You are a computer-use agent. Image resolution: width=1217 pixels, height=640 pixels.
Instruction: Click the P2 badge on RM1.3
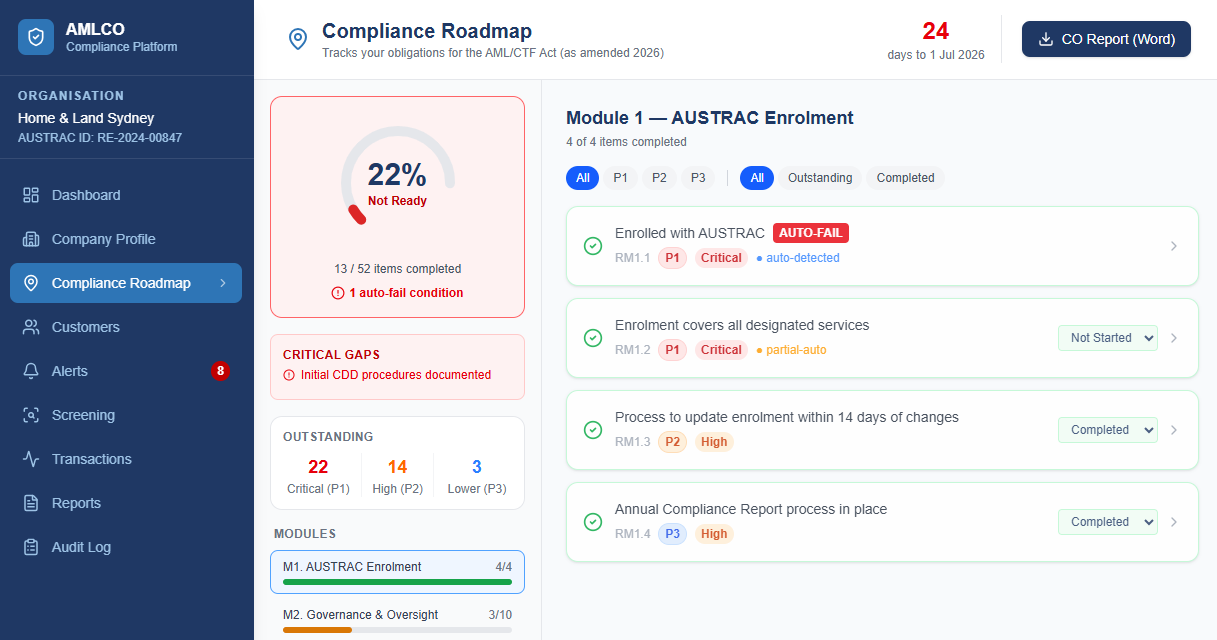click(672, 442)
